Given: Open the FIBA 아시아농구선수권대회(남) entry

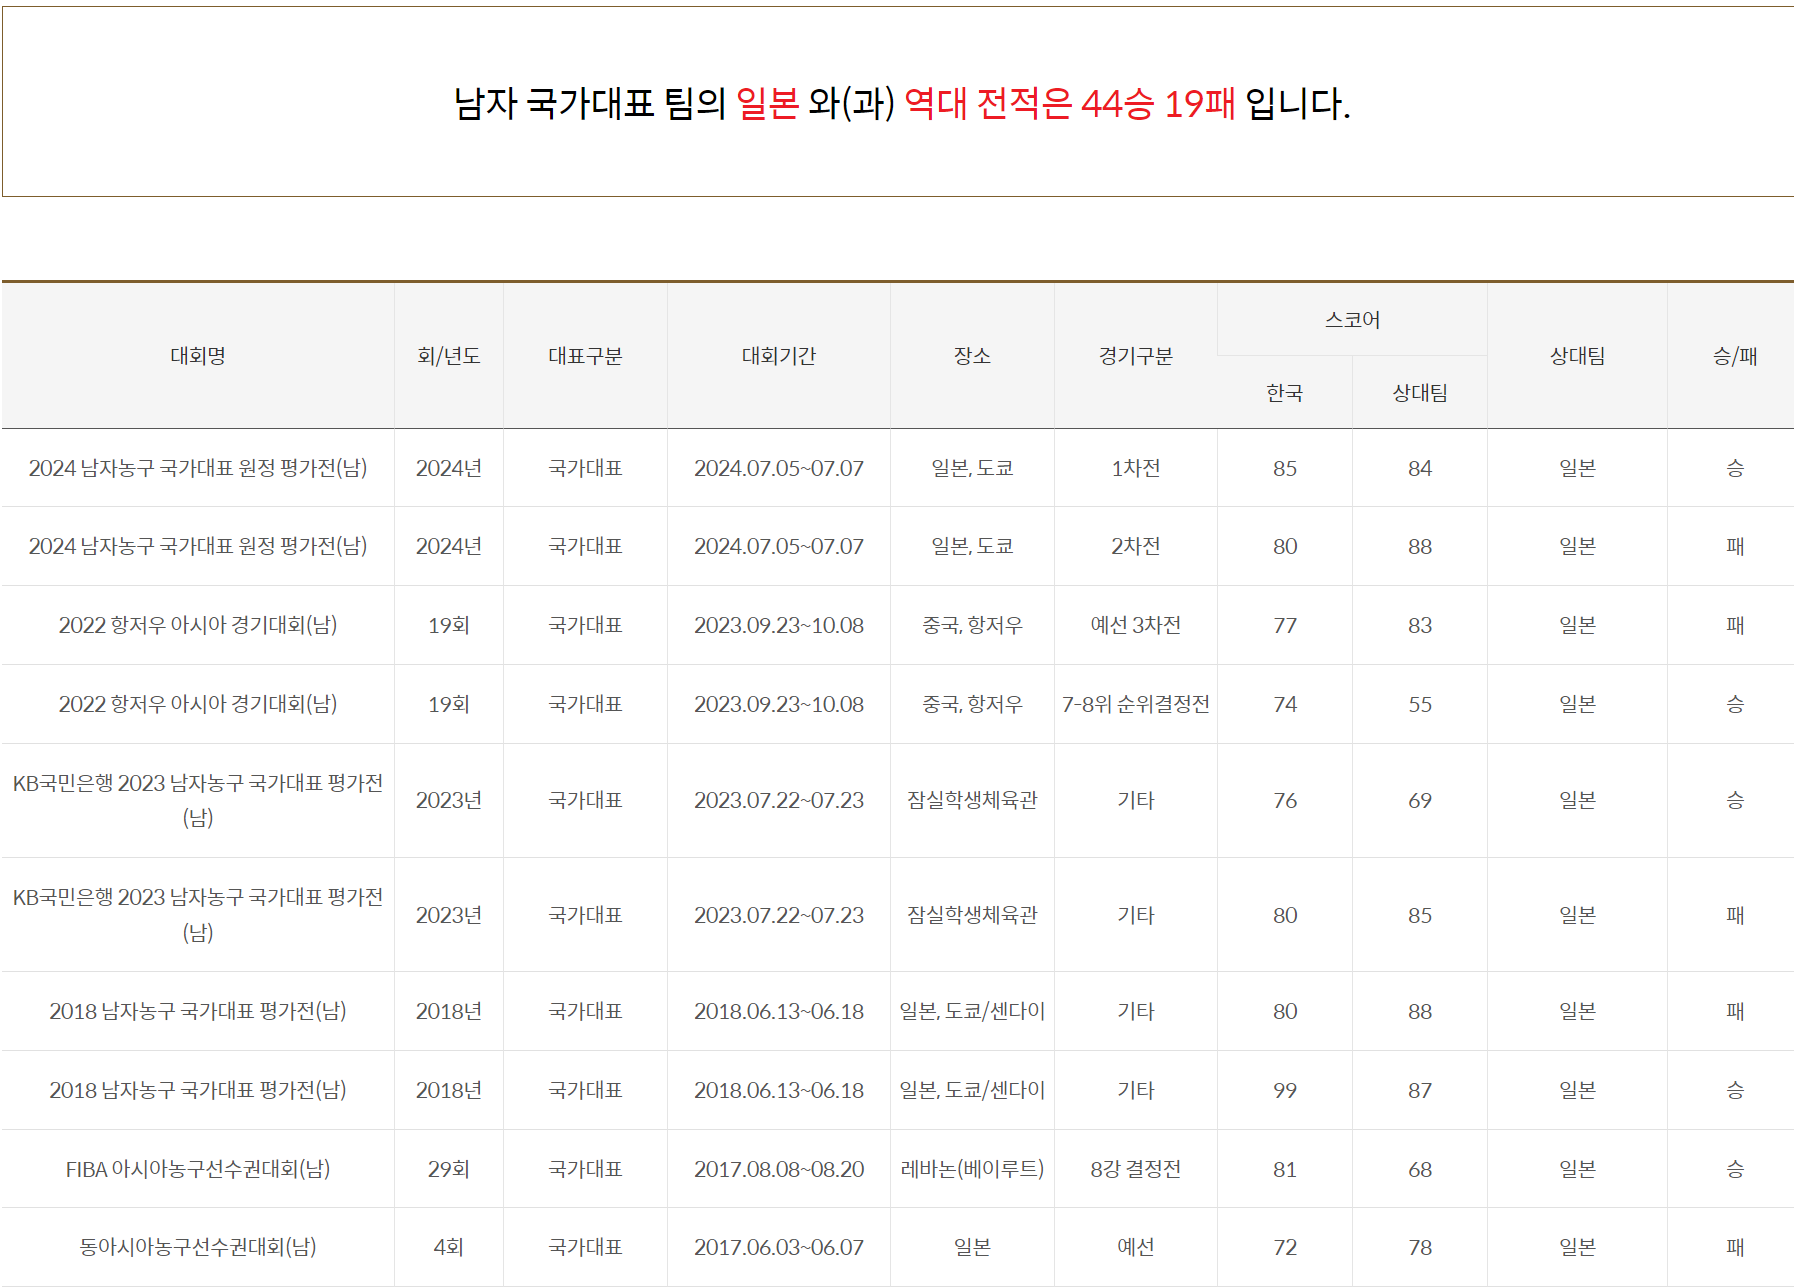Looking at the screenshot, I should coord(198,1169).
